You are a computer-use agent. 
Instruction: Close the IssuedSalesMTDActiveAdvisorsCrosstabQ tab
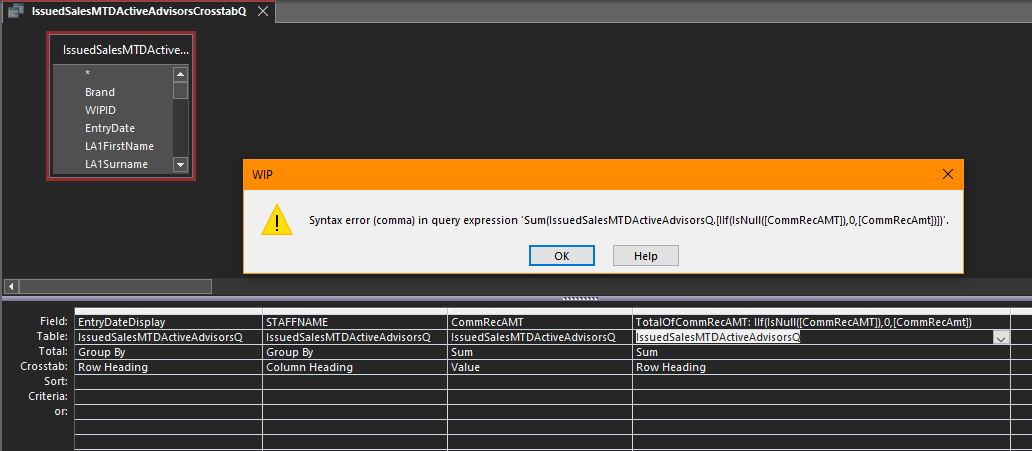[x=263, y=12]
